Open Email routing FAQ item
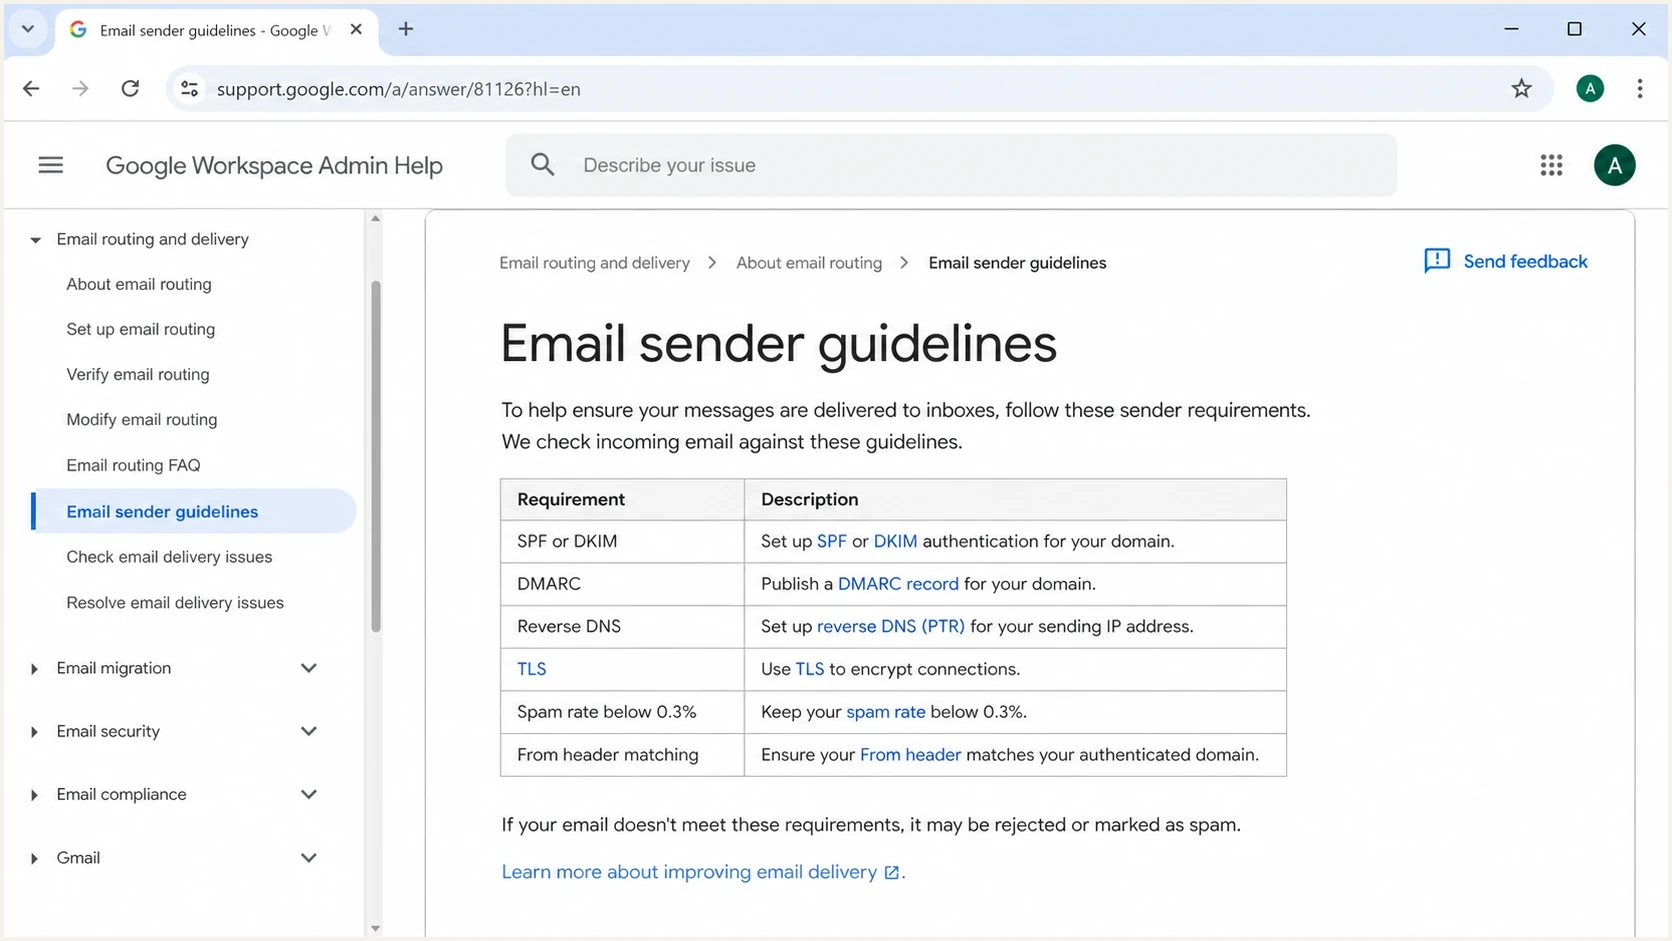Image resolution: width=1672 pixels, height=941 pixels. click(x=134, y=465)
